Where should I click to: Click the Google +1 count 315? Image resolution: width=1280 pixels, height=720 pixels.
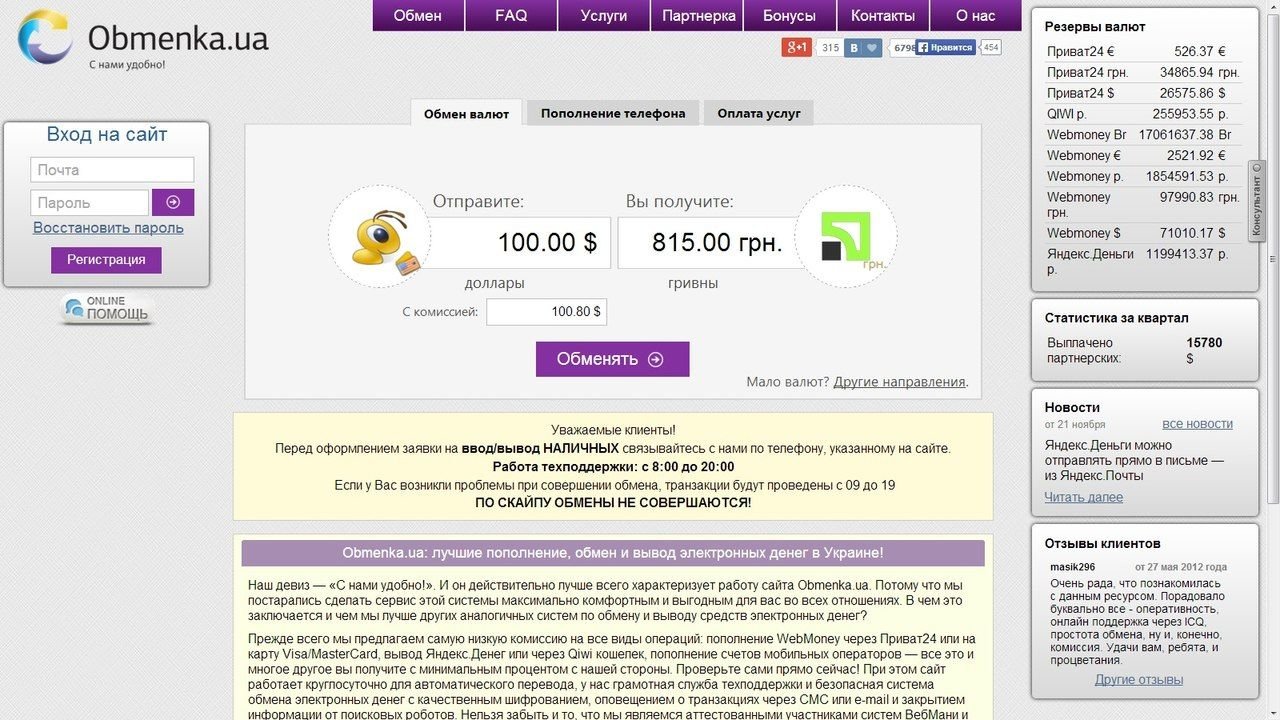[x=829, y=47]
